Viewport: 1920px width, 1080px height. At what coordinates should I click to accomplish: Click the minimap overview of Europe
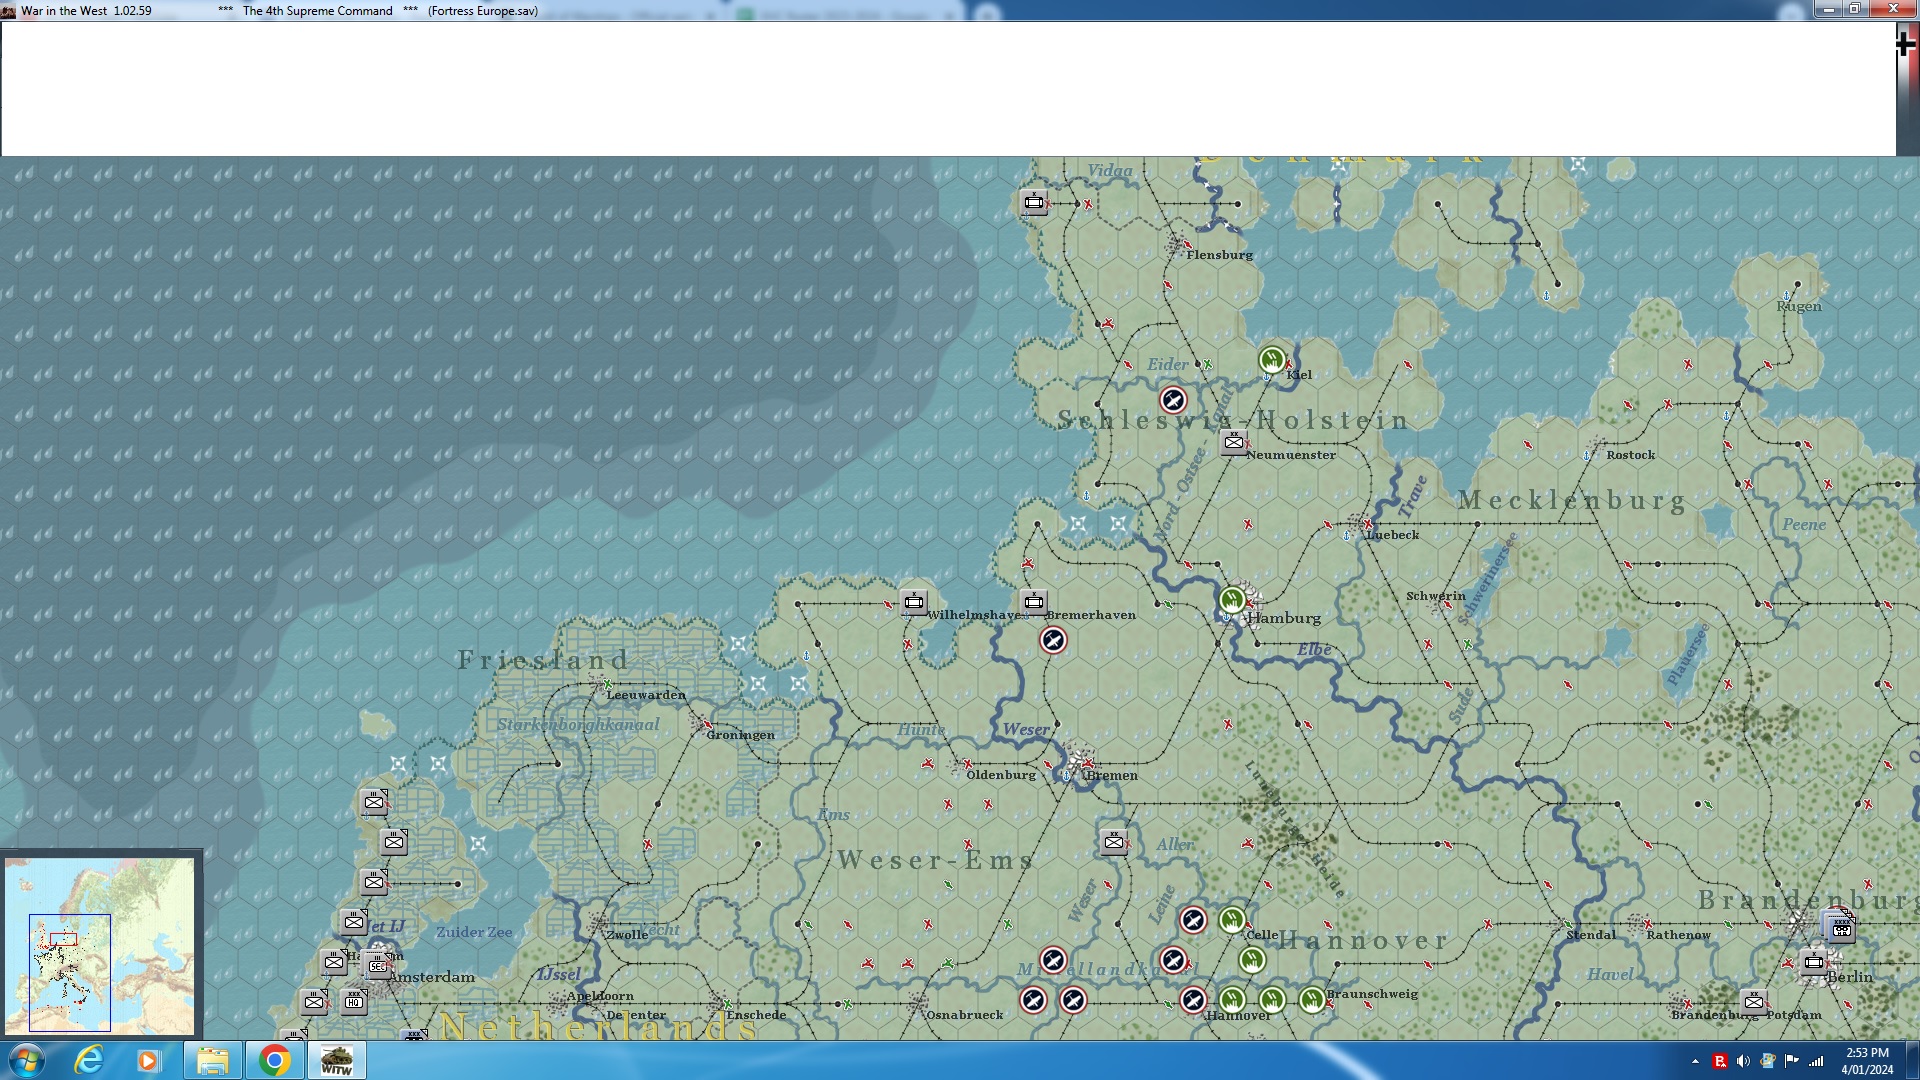(x=100, y=945)
